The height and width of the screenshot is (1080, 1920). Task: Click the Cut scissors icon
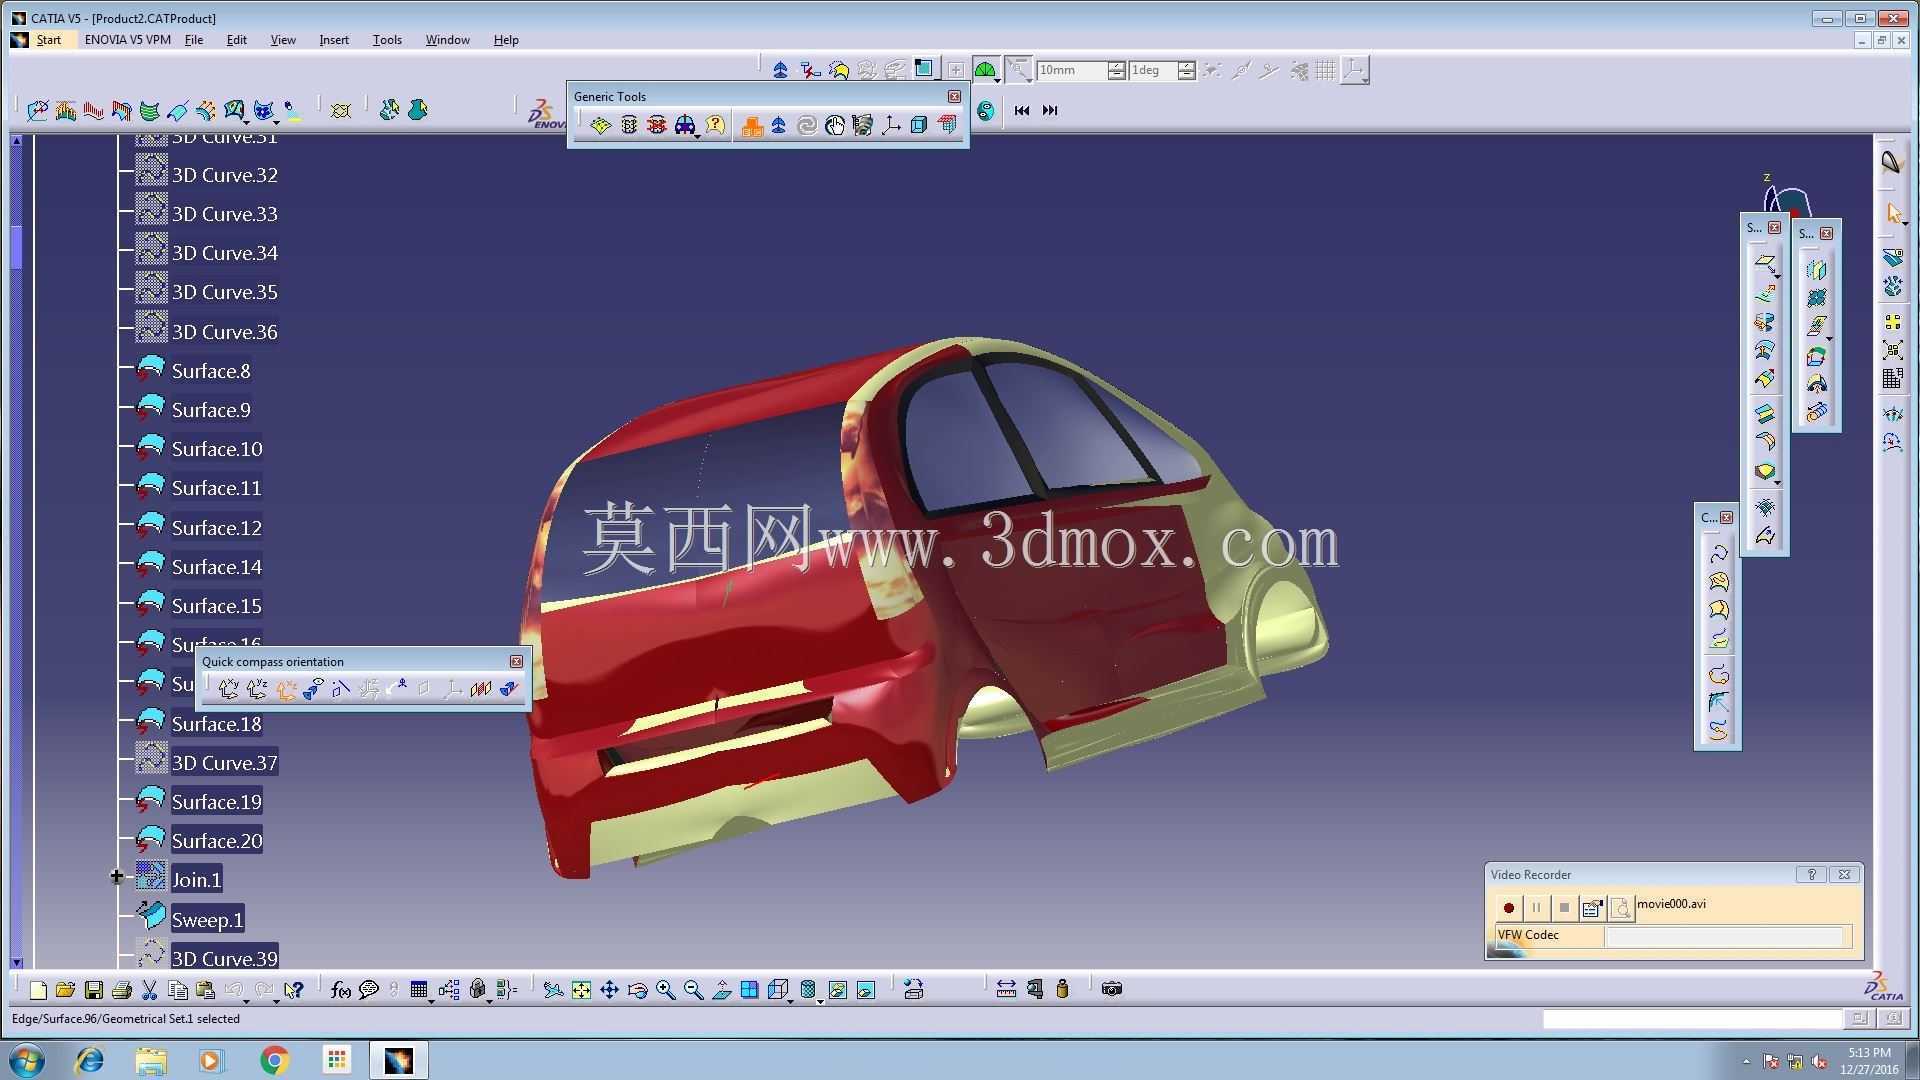point(150,990)
